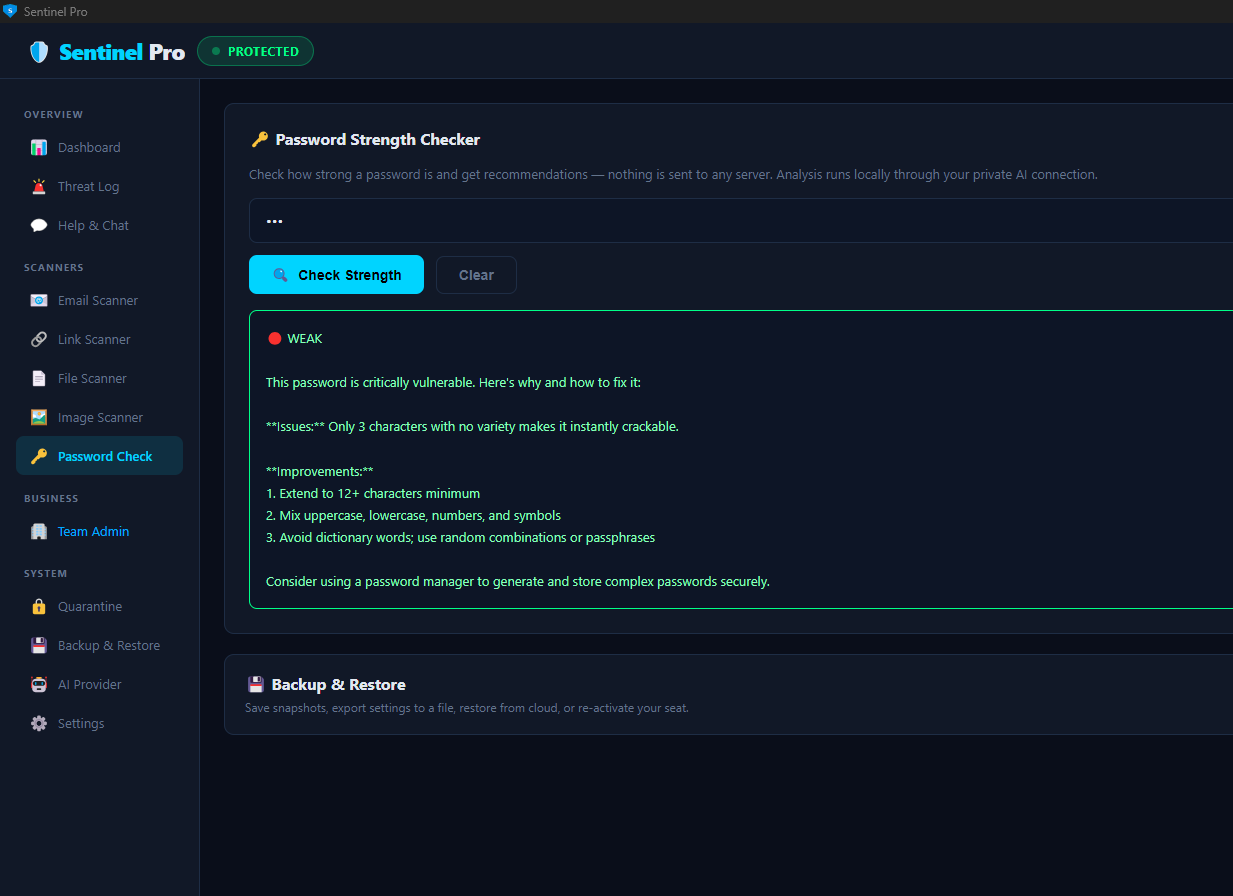Image resolution: width=1233 pixels, height=896 pixels.
Task: Click the SCANNERS section label
Action: click(54, 268)
